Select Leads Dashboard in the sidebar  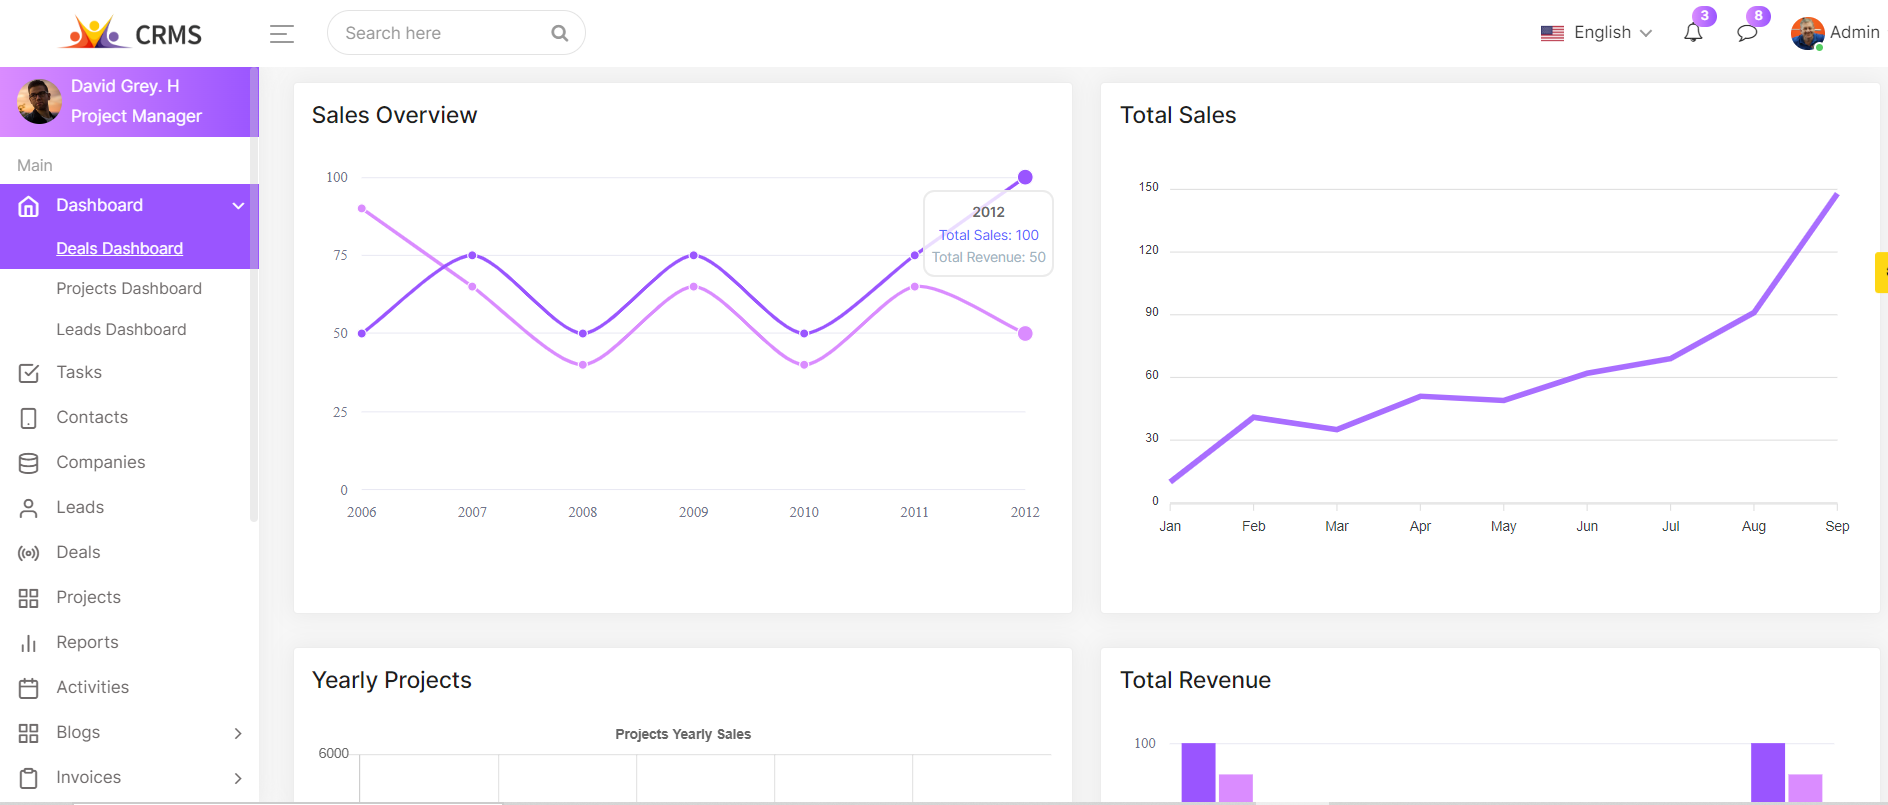click(121, 330)
